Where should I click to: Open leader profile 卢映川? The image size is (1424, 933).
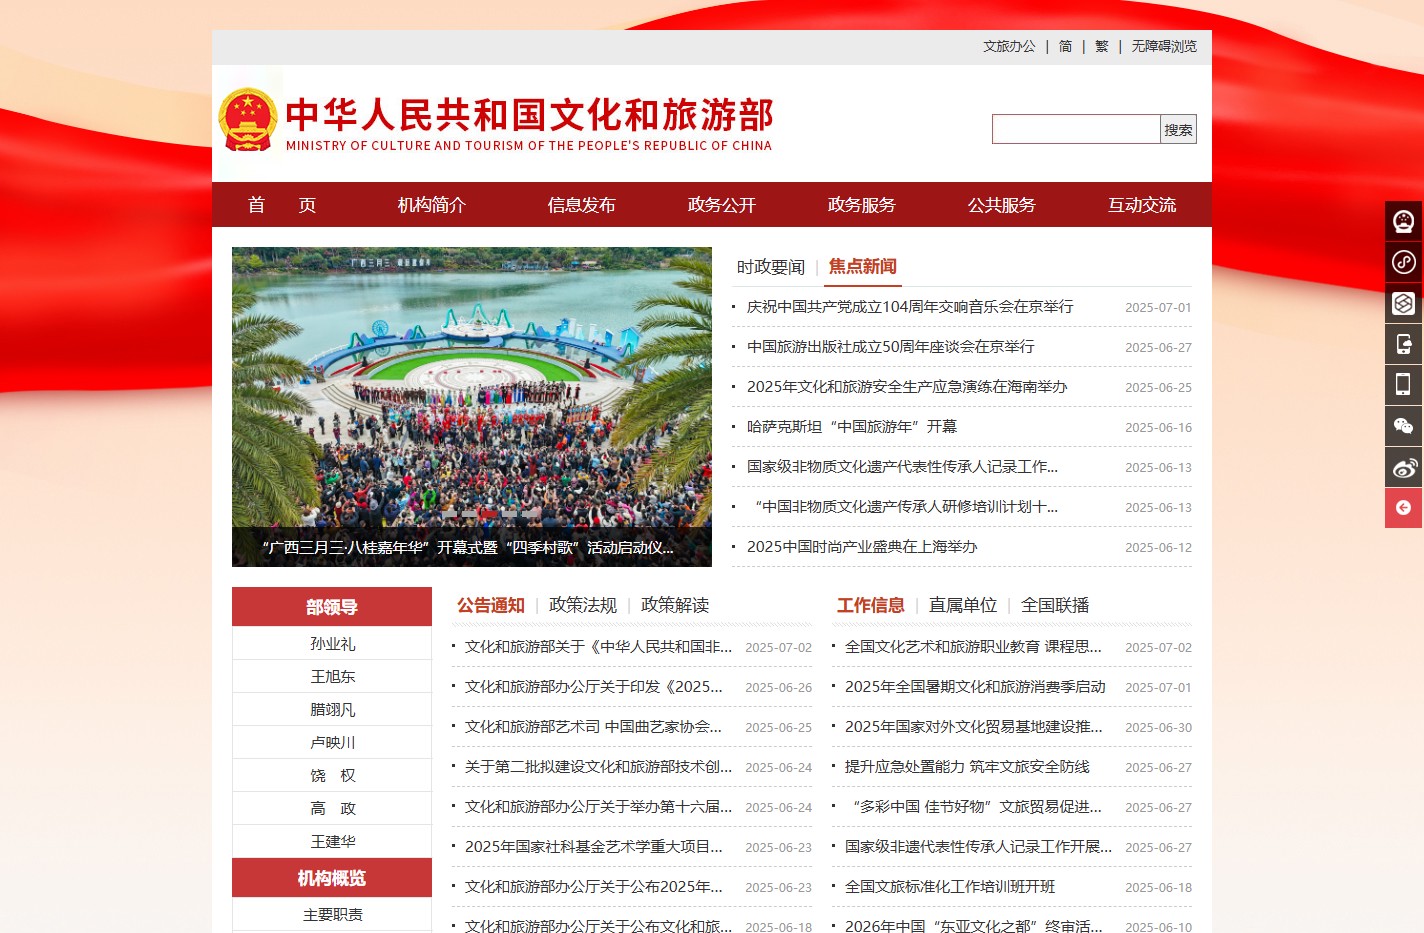(x=332, y=743)
